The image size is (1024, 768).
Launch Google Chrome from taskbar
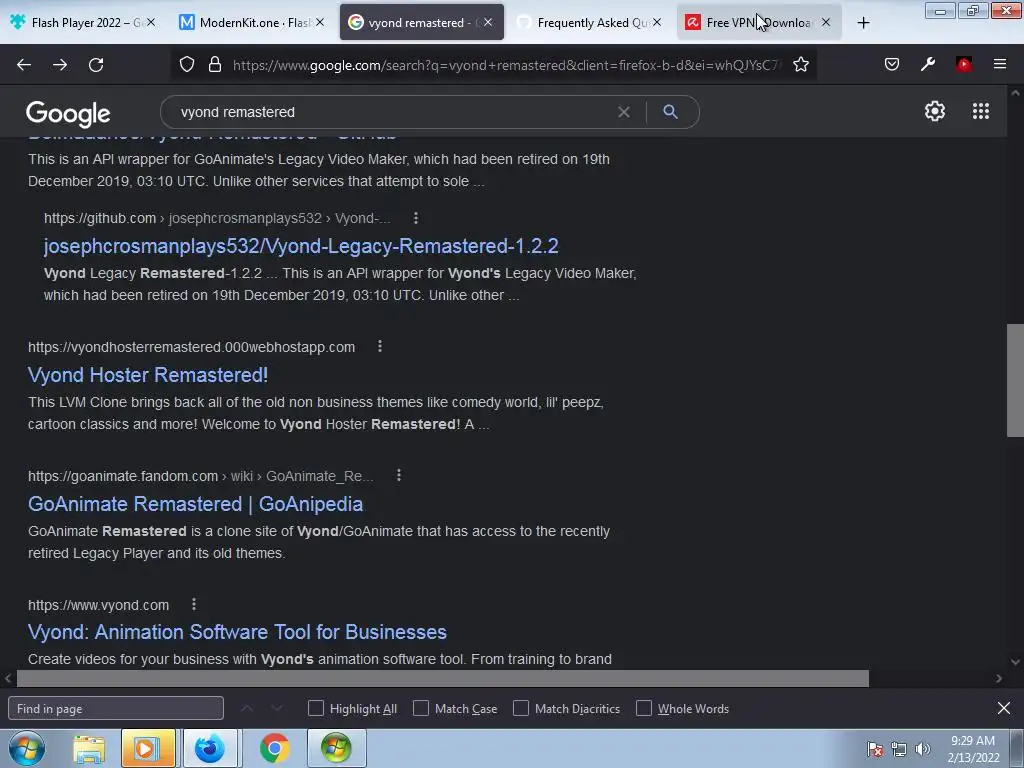coord(274,748)
